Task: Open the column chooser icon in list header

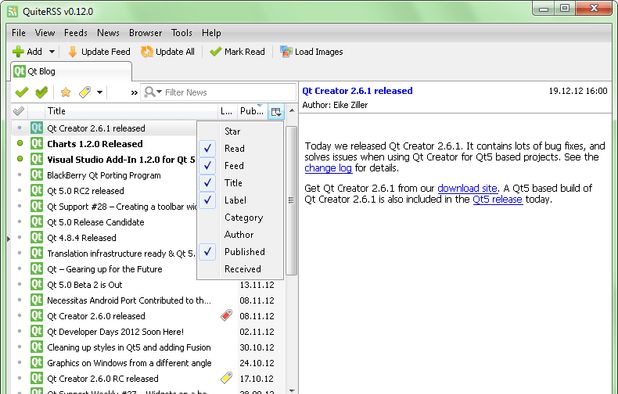Action: (276, 112)
